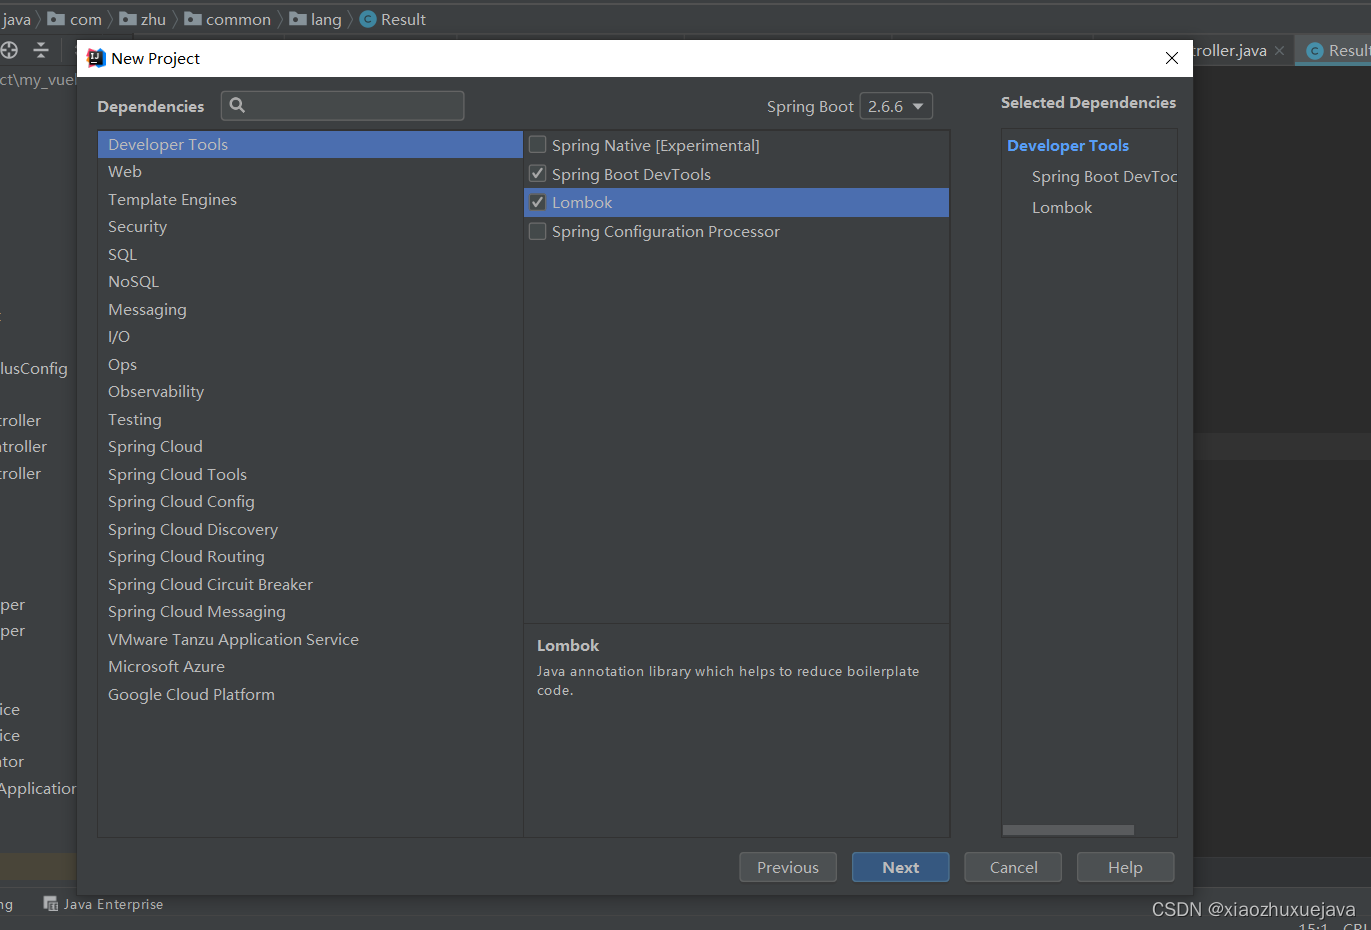
Task: Click the magnifier icon in dependencies search
Action: pyautogui.click(x=237, y=105)
